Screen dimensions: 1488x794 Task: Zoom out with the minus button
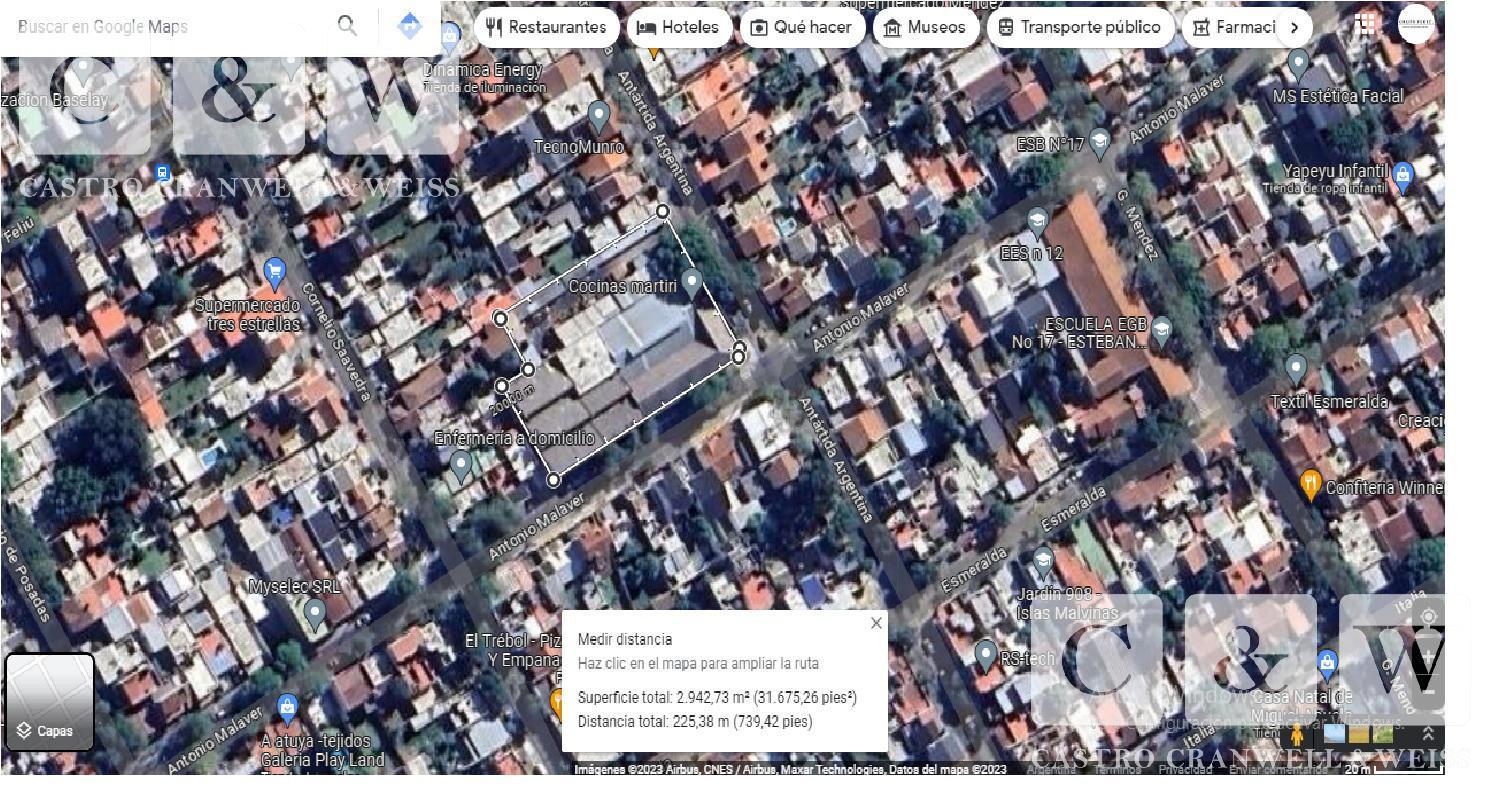click(x=1428, y=691)
